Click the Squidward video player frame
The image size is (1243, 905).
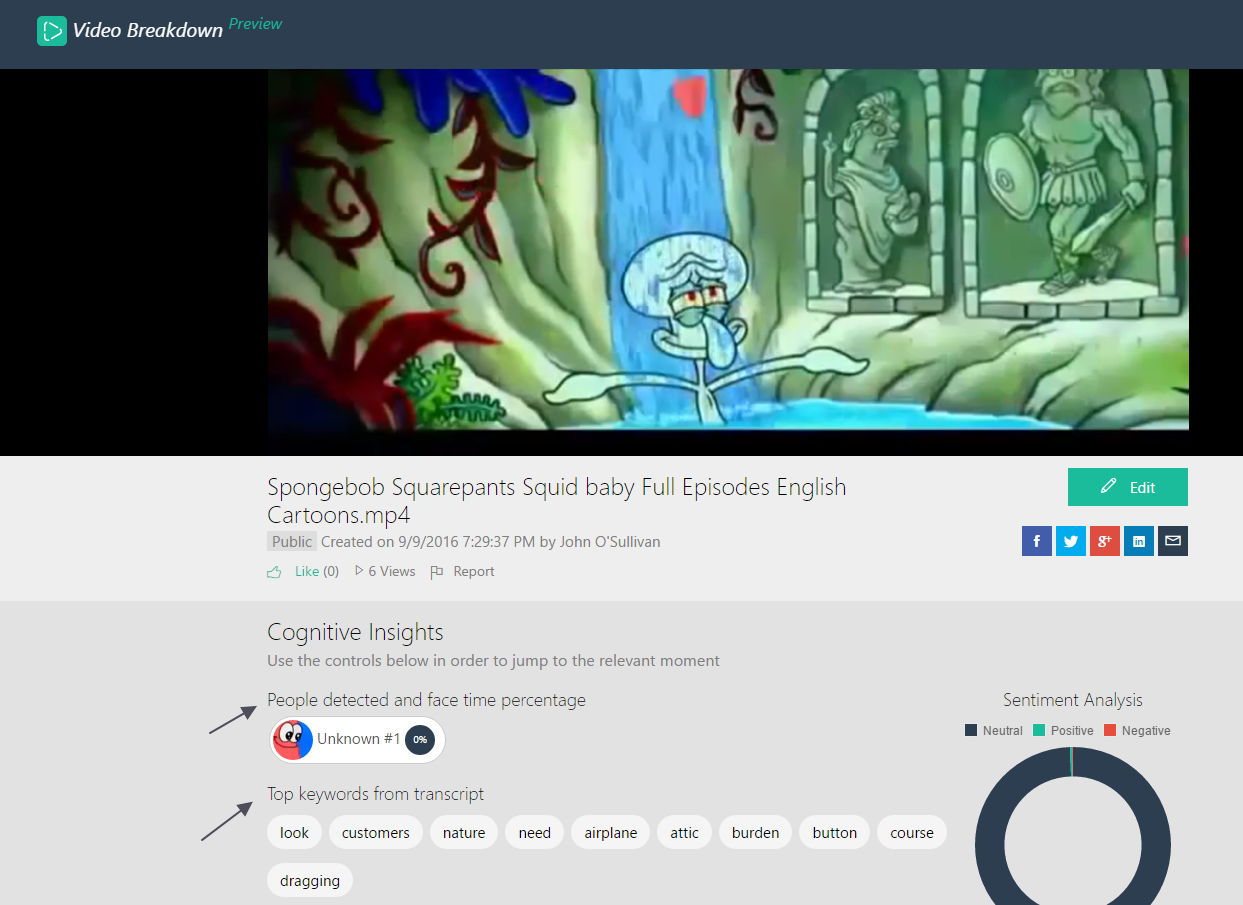click(x=728, y=249)
